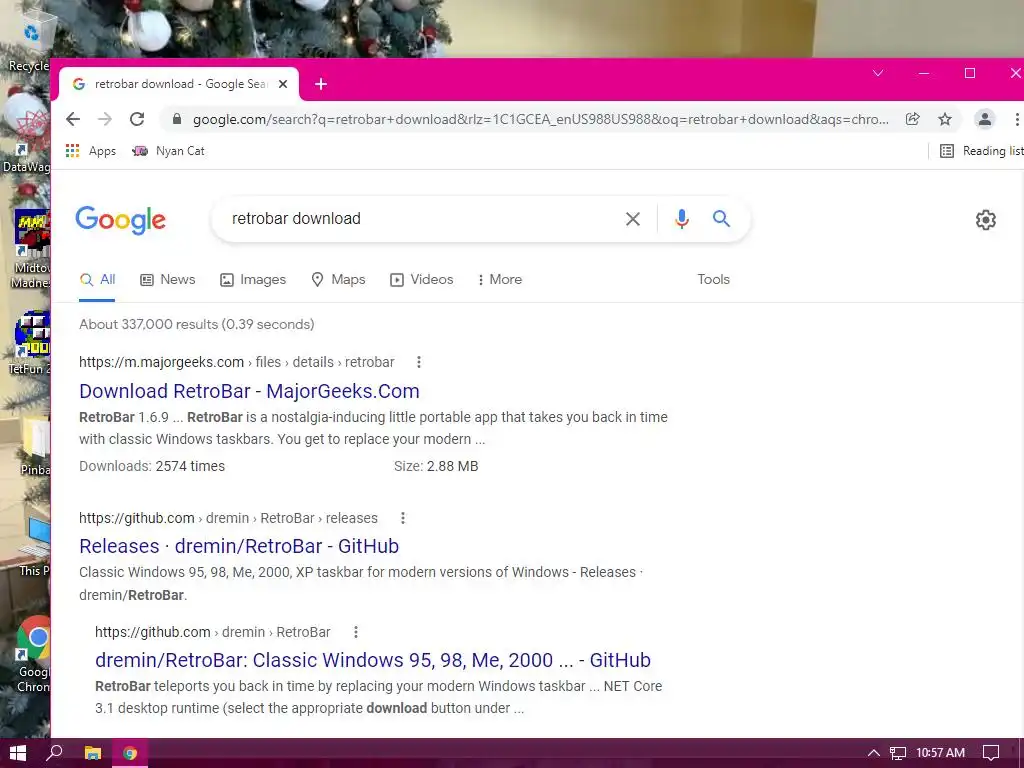This screenshot has width=1024, height=768.
Task: Open the Nyan Cat bookmark
Action: pyautogui.click(x=168, y=151)
